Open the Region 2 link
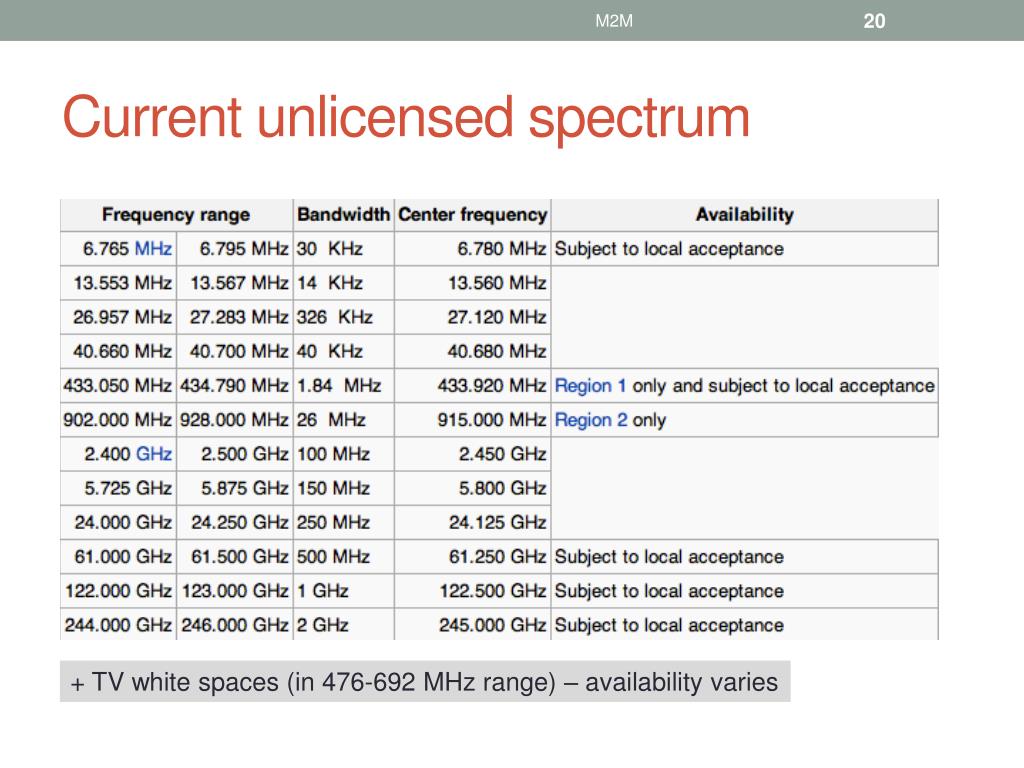Image resolution: width=1024 pixels, height=768 pixels. click(591, 420)
